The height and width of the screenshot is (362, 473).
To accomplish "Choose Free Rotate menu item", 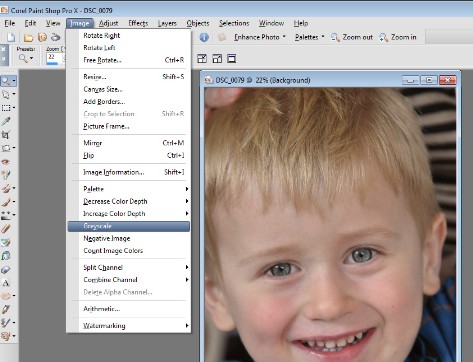I will (129, 60).
